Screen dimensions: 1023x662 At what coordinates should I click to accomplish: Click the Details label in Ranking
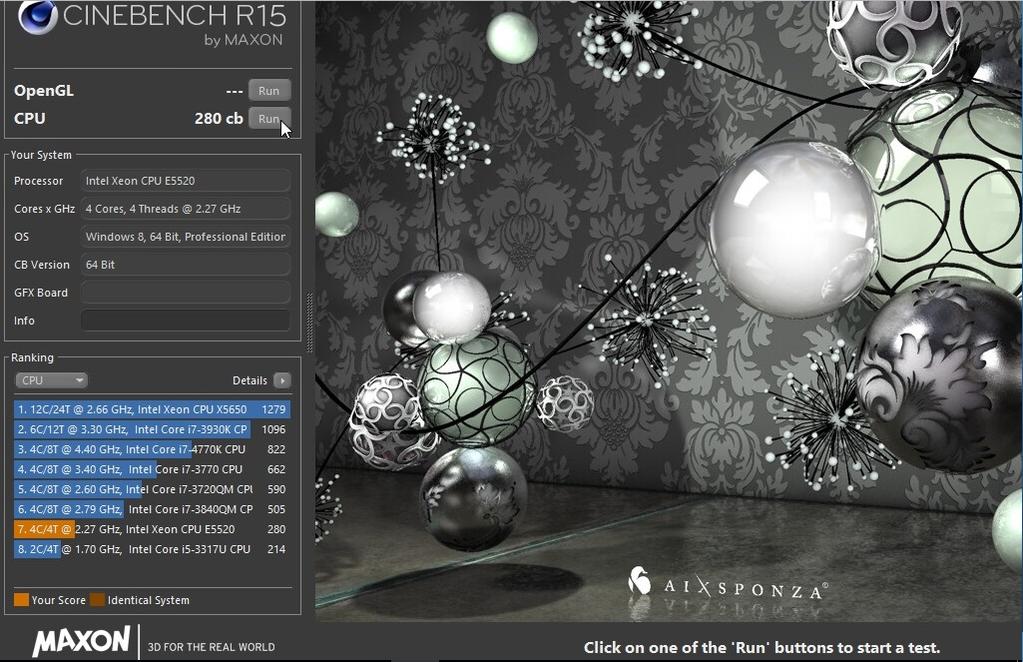click(x=250, y=380)
